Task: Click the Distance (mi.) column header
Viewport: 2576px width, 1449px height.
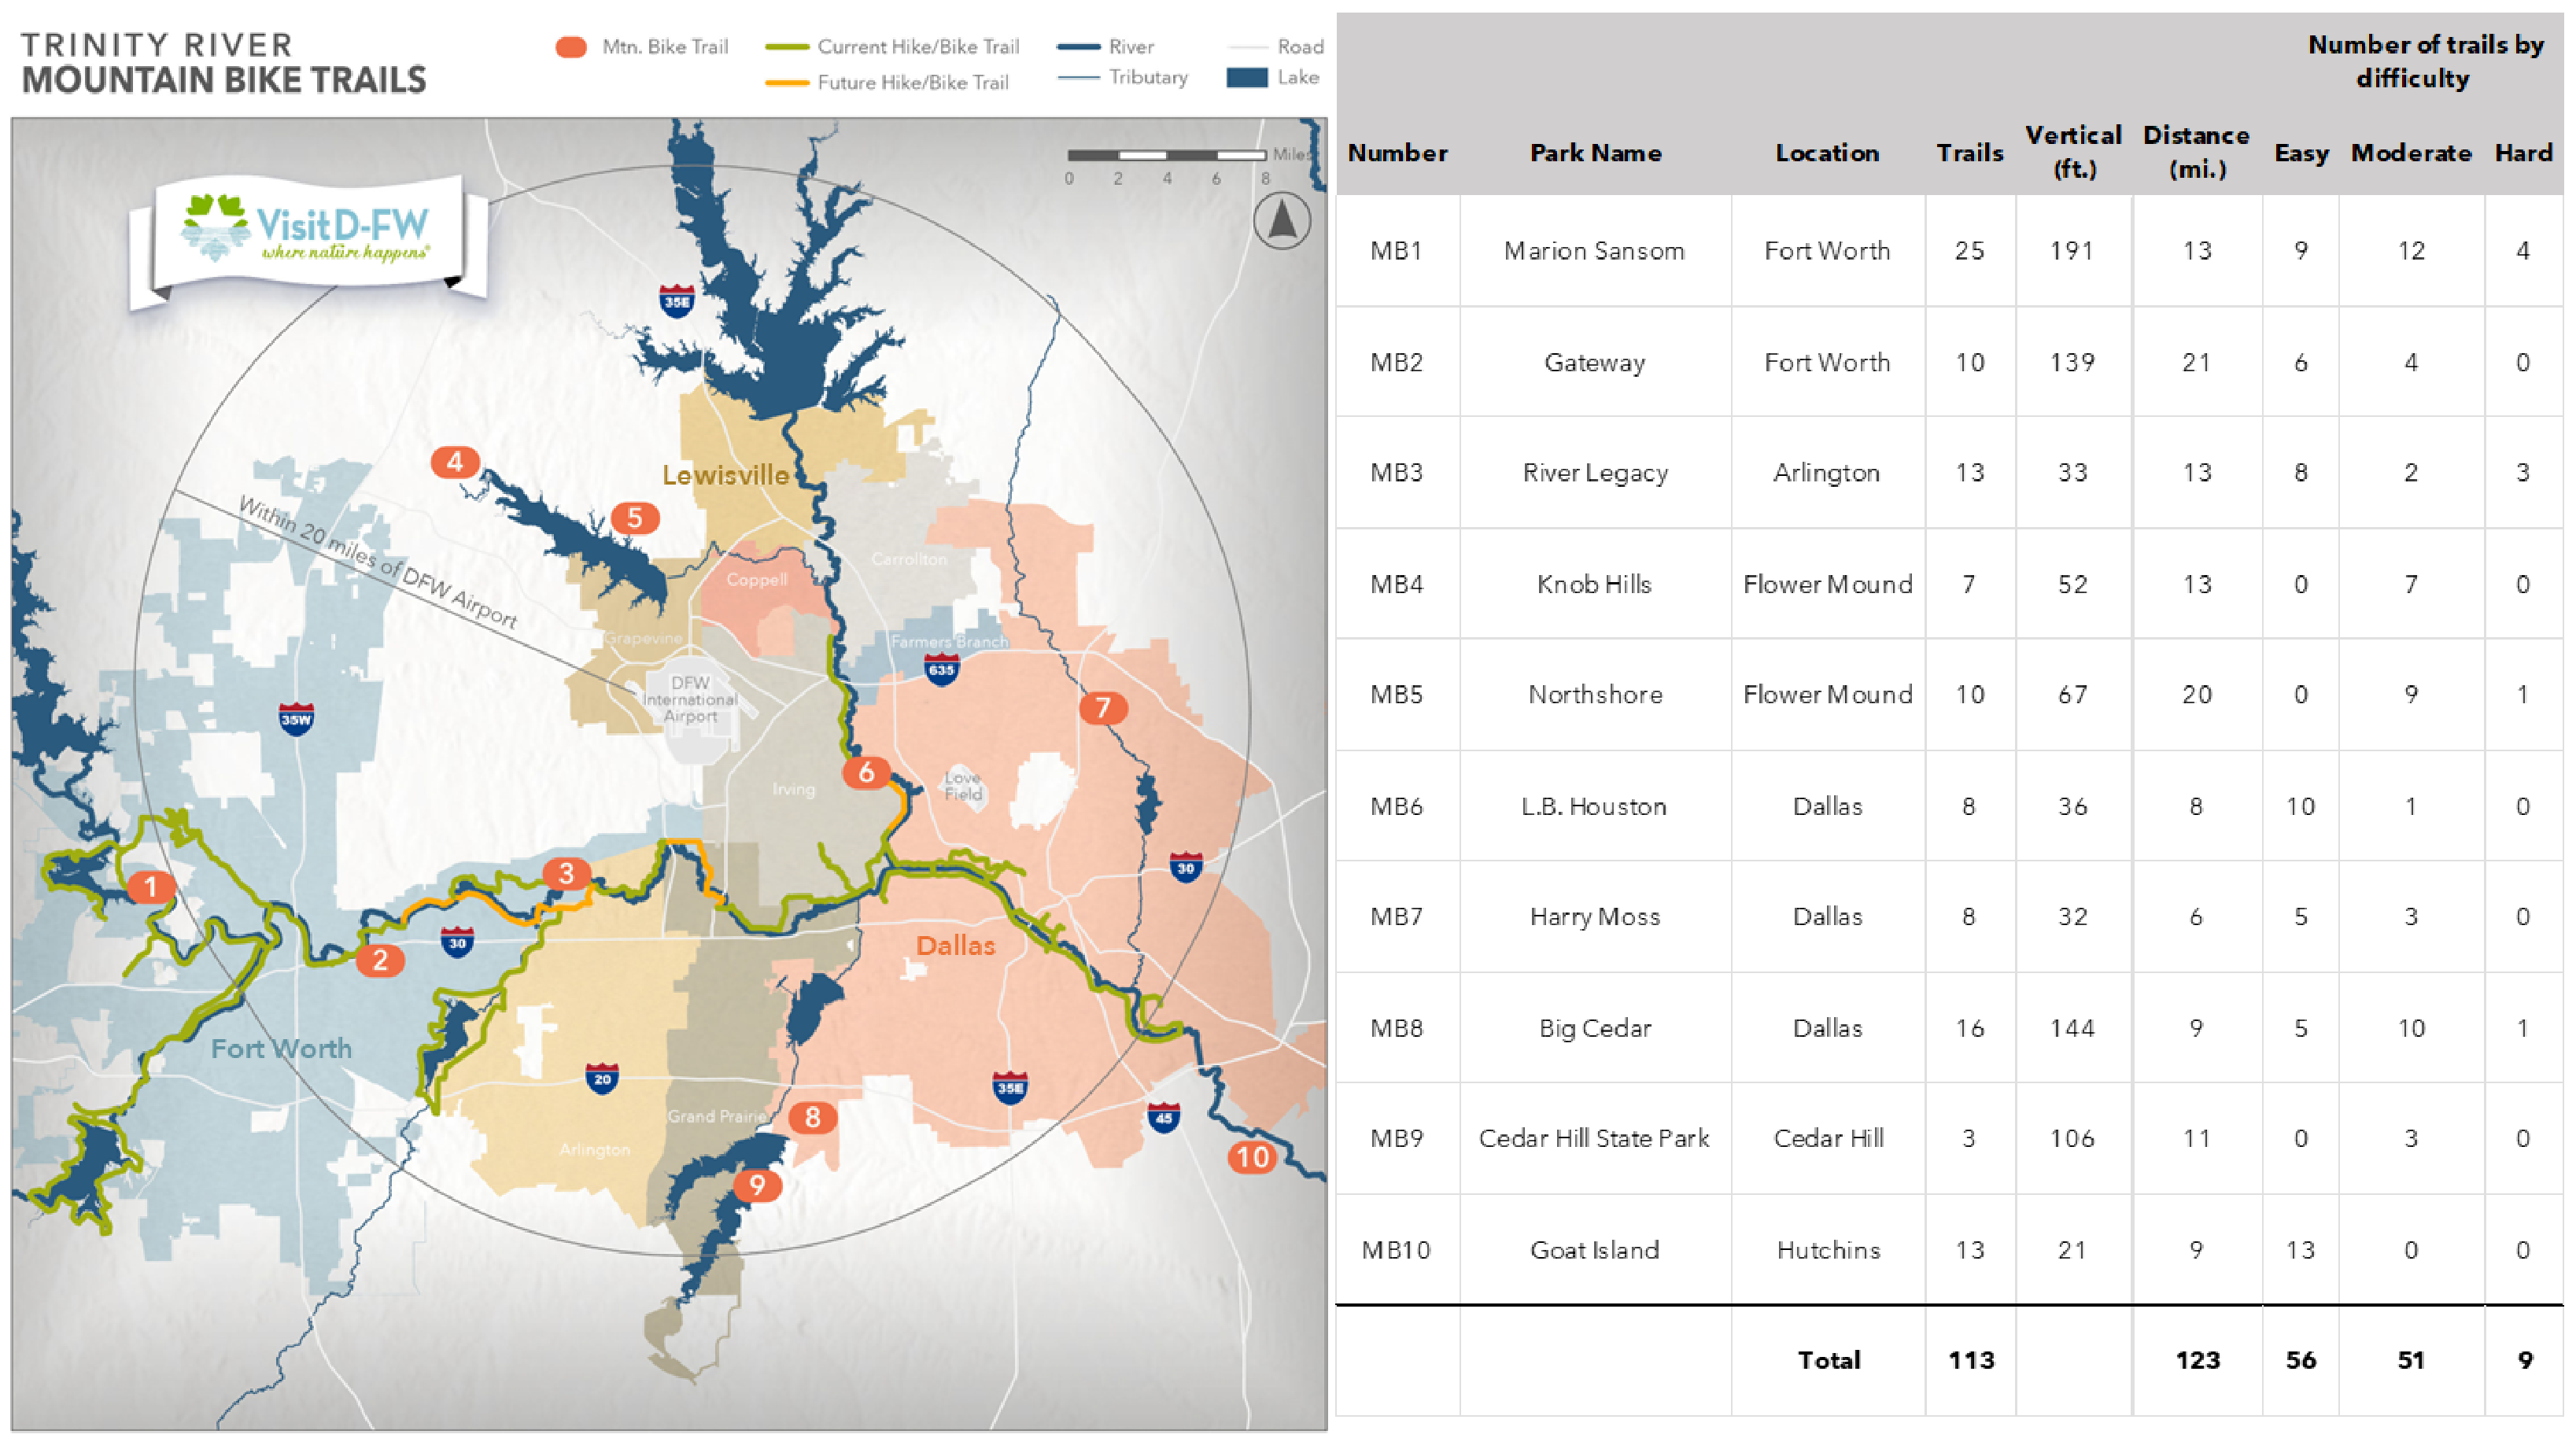Action: [x=2196, y=152]
